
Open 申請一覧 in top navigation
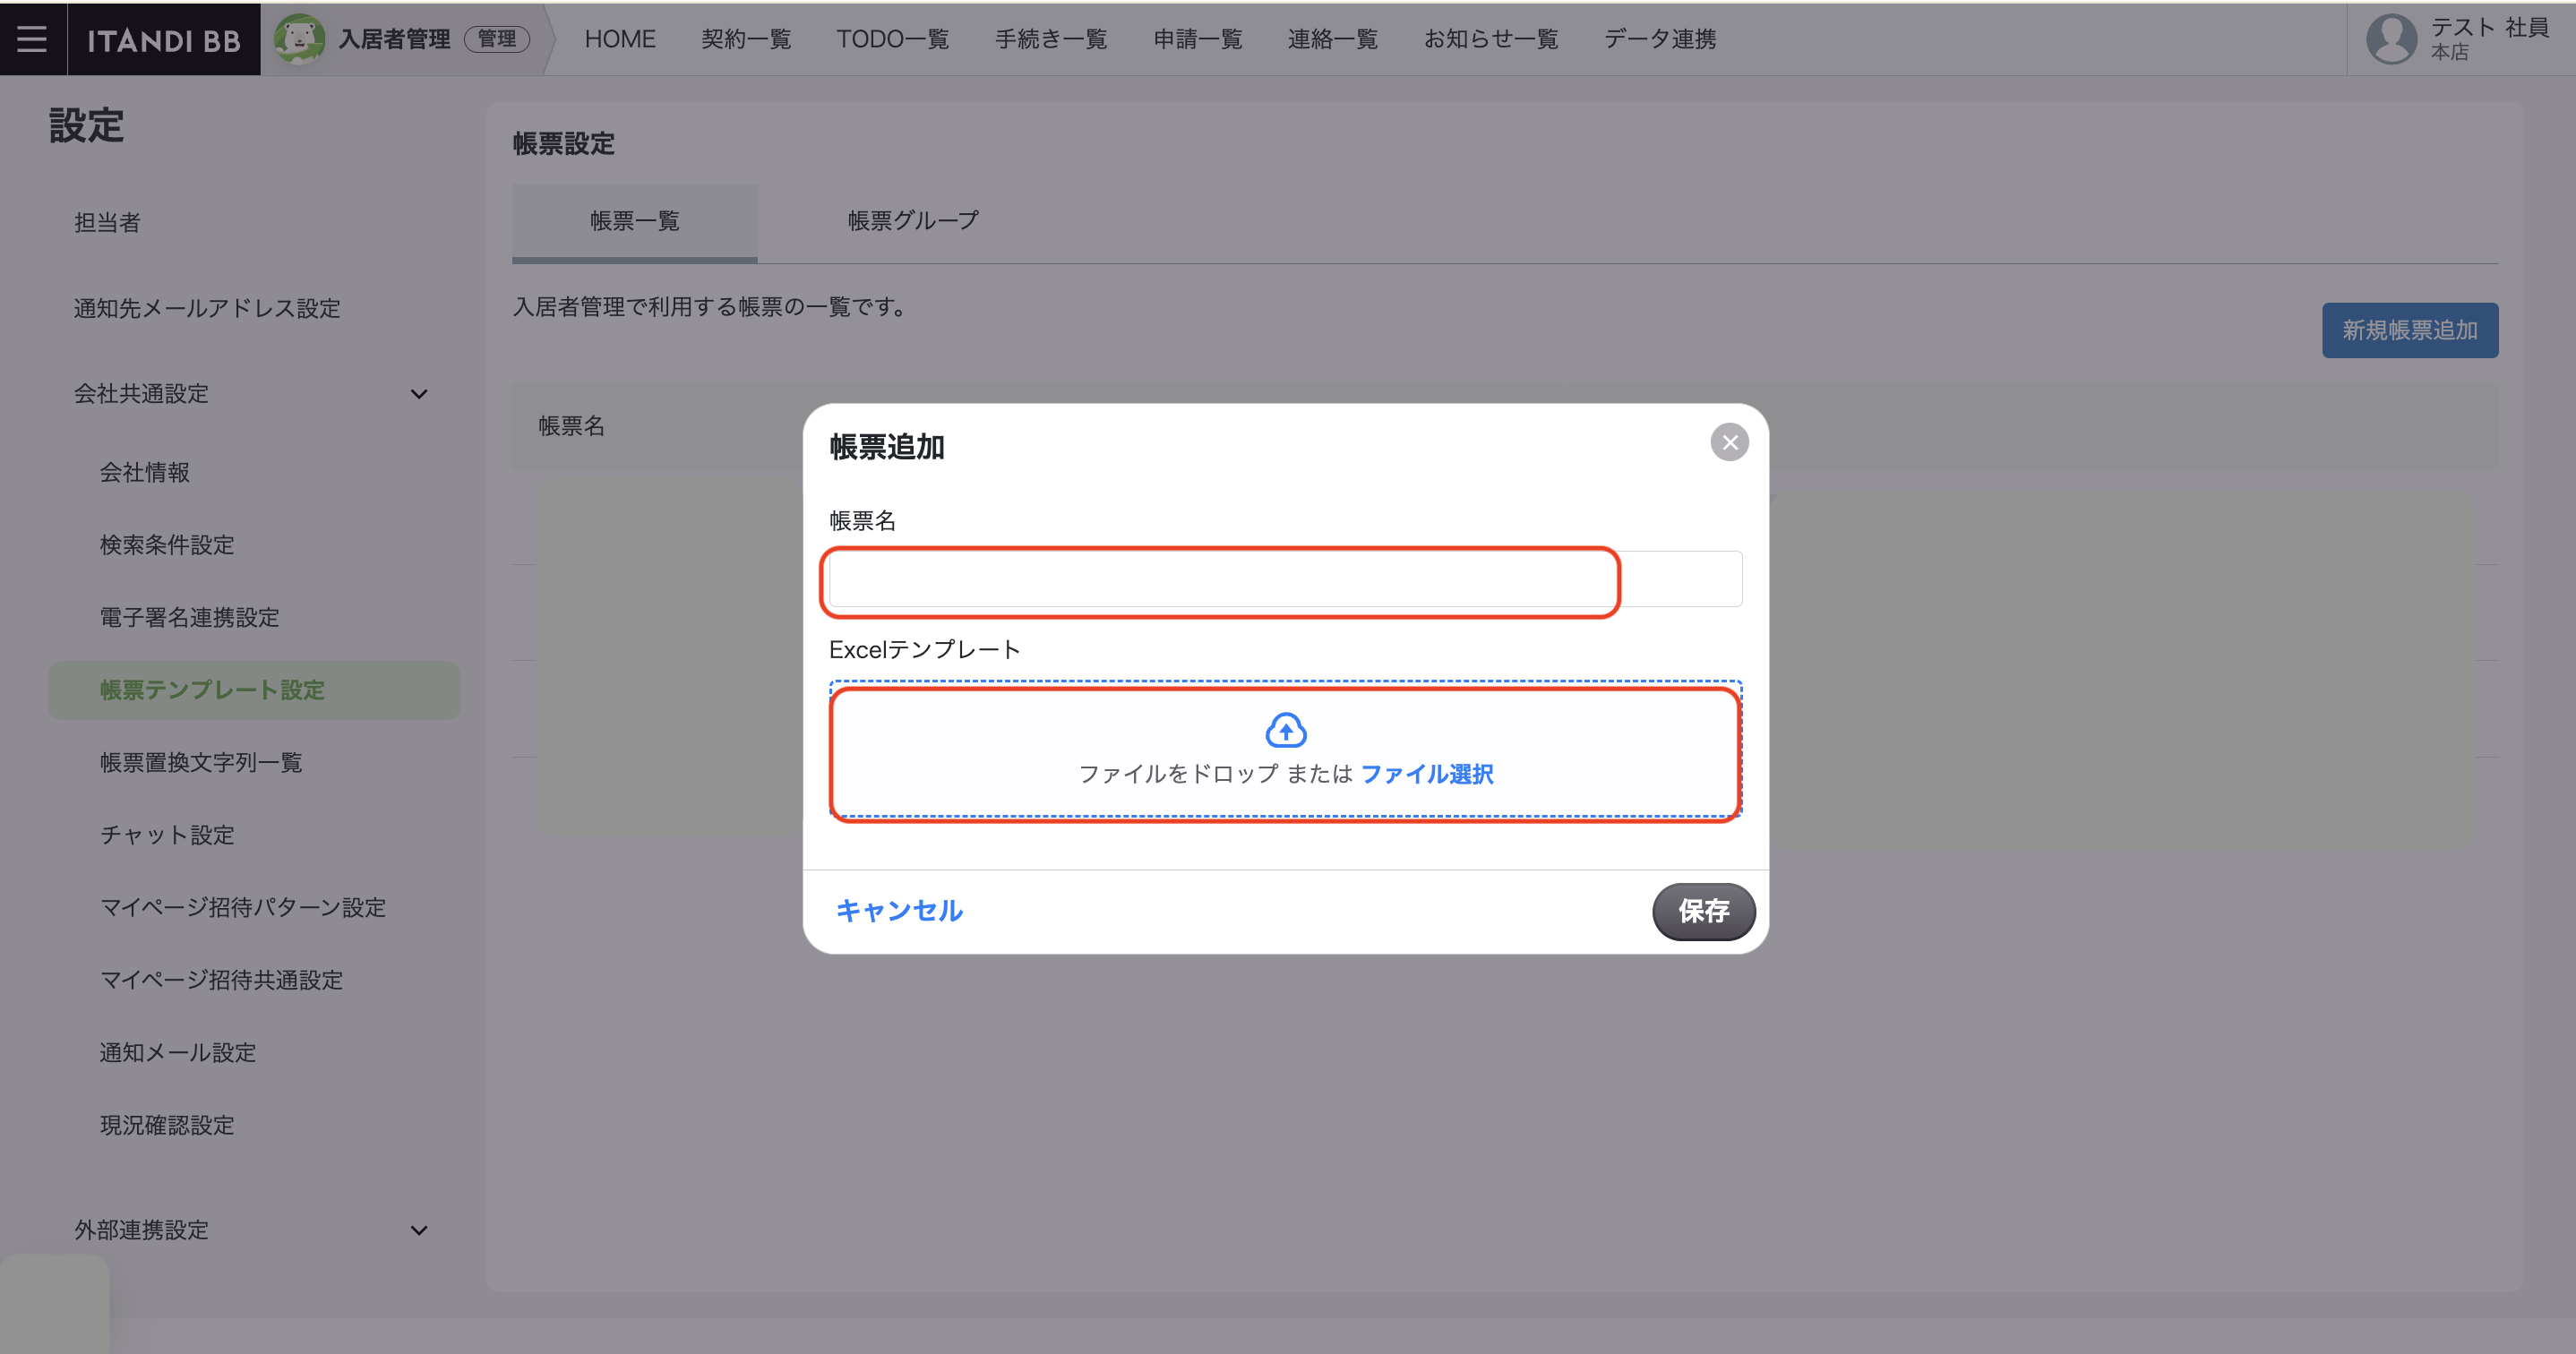(1198, 39)
